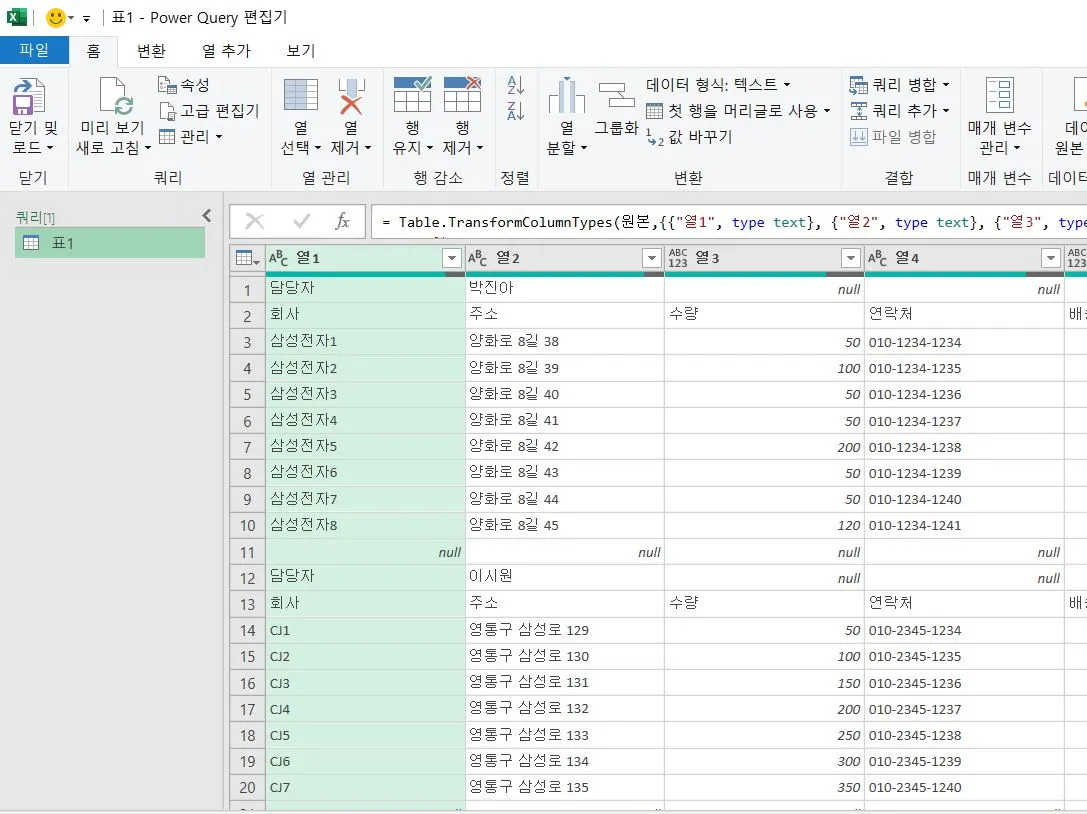Switch to the 보기 tab
1087x814 pixels.
click(x=301, y=51)
